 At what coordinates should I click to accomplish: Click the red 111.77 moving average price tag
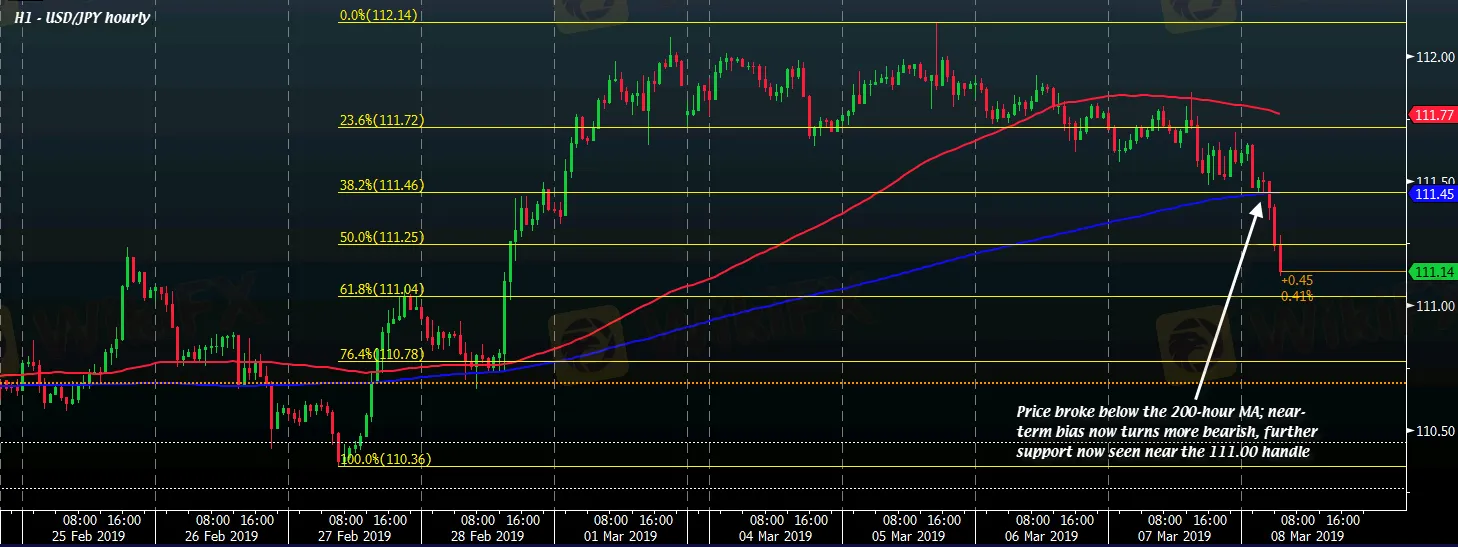pyautogui.click(x=1428, y=117)
